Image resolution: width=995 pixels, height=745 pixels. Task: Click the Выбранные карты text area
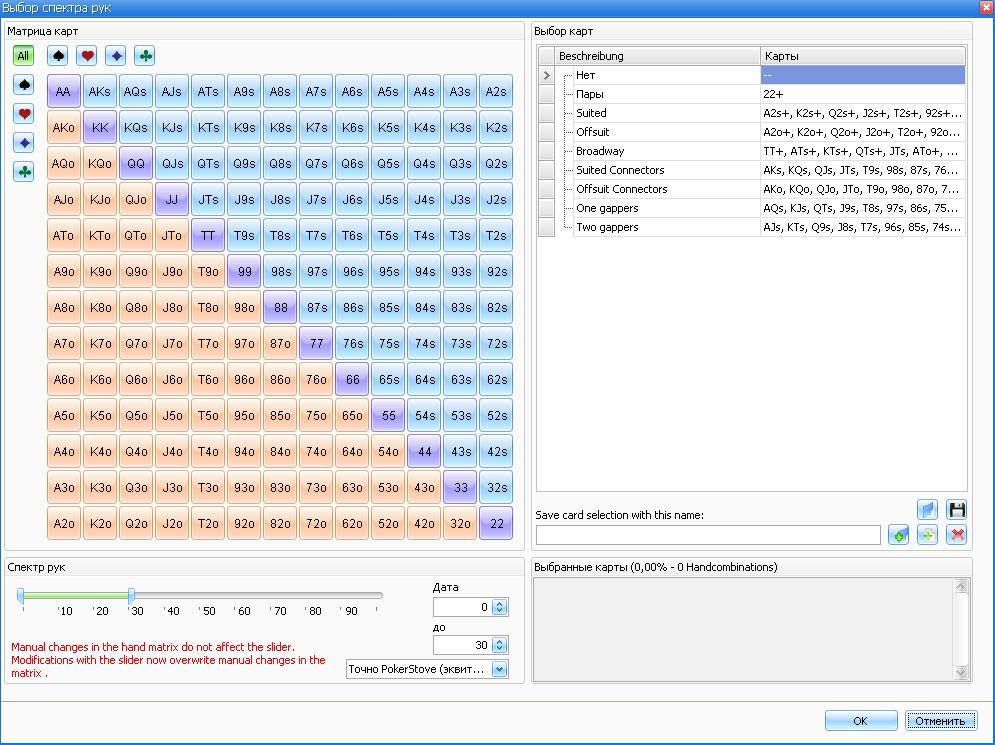[x=744, y=630]
